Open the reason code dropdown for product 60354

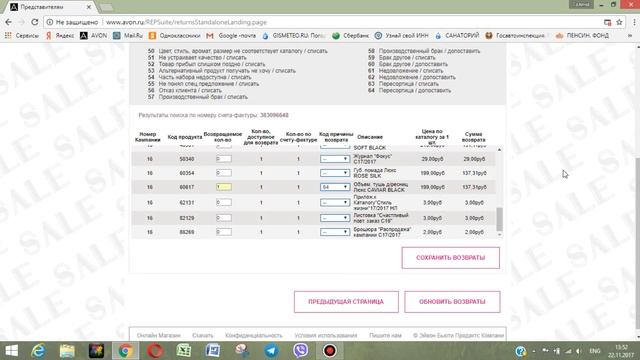[335, 173]
